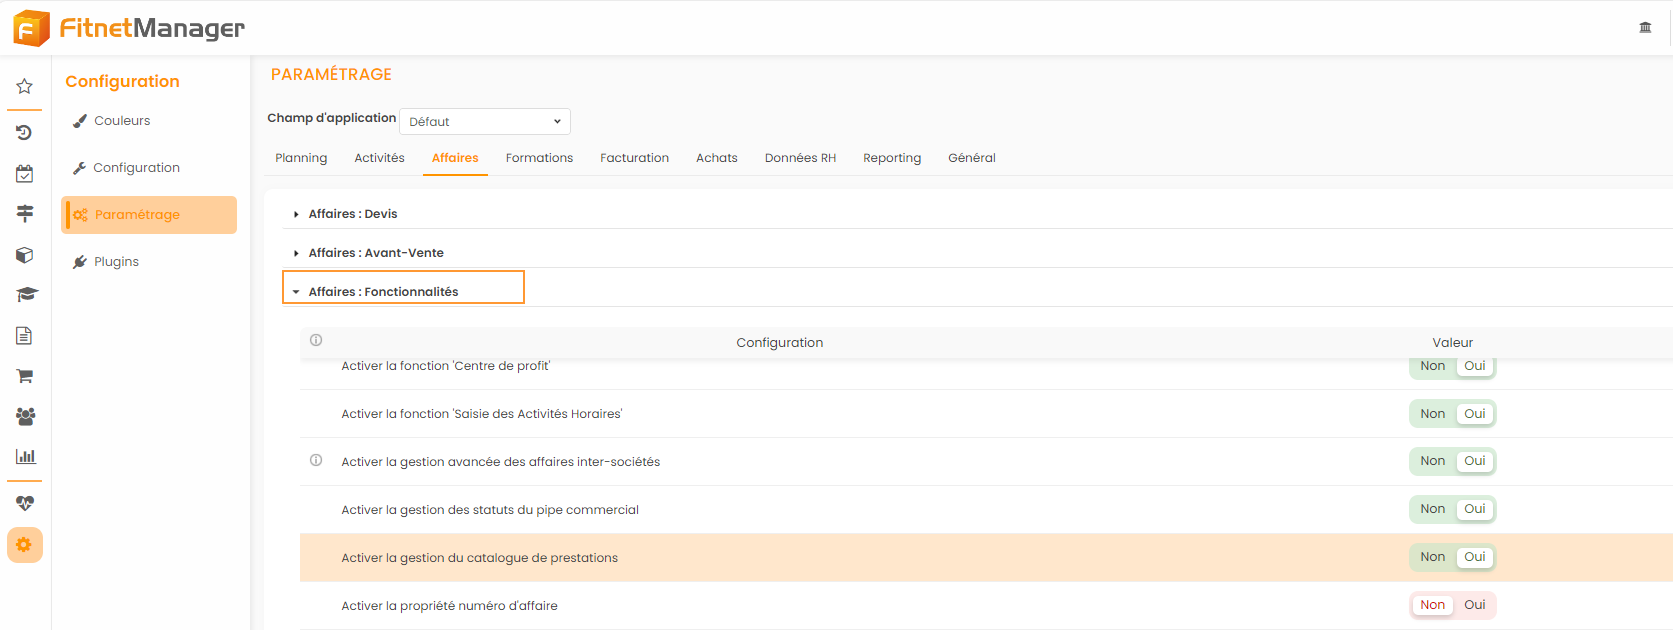Open the history clock icon in sidebar
Image resolution: width=1673 pixels, height=630 pixels.
point(25,133)
